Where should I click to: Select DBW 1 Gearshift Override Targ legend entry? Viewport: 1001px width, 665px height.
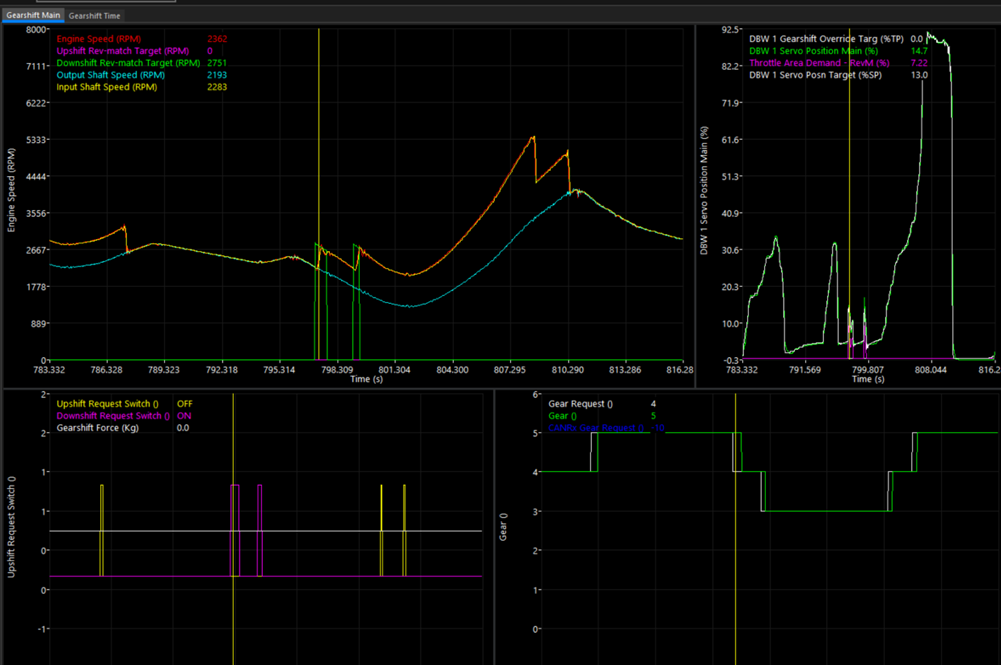(826, 39)
